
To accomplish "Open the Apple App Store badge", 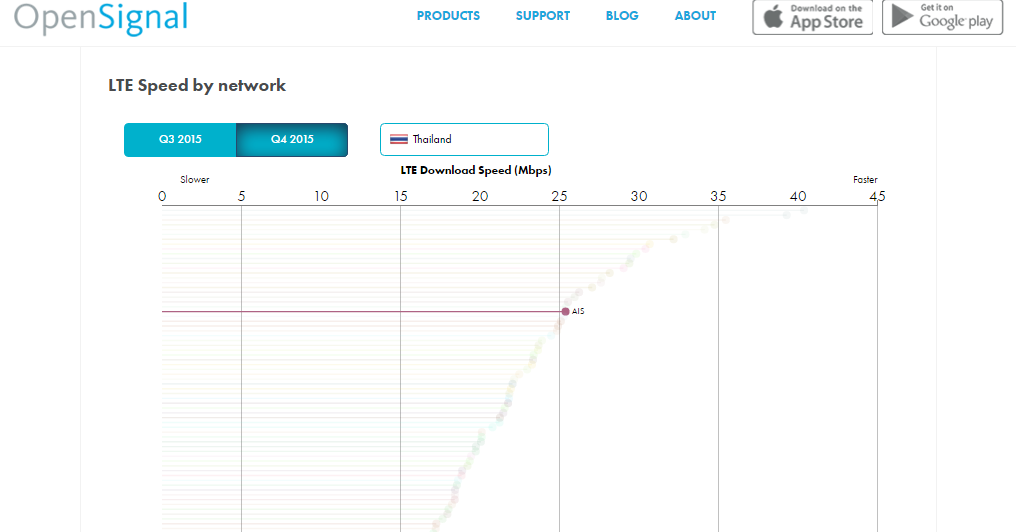I will 813,17.
